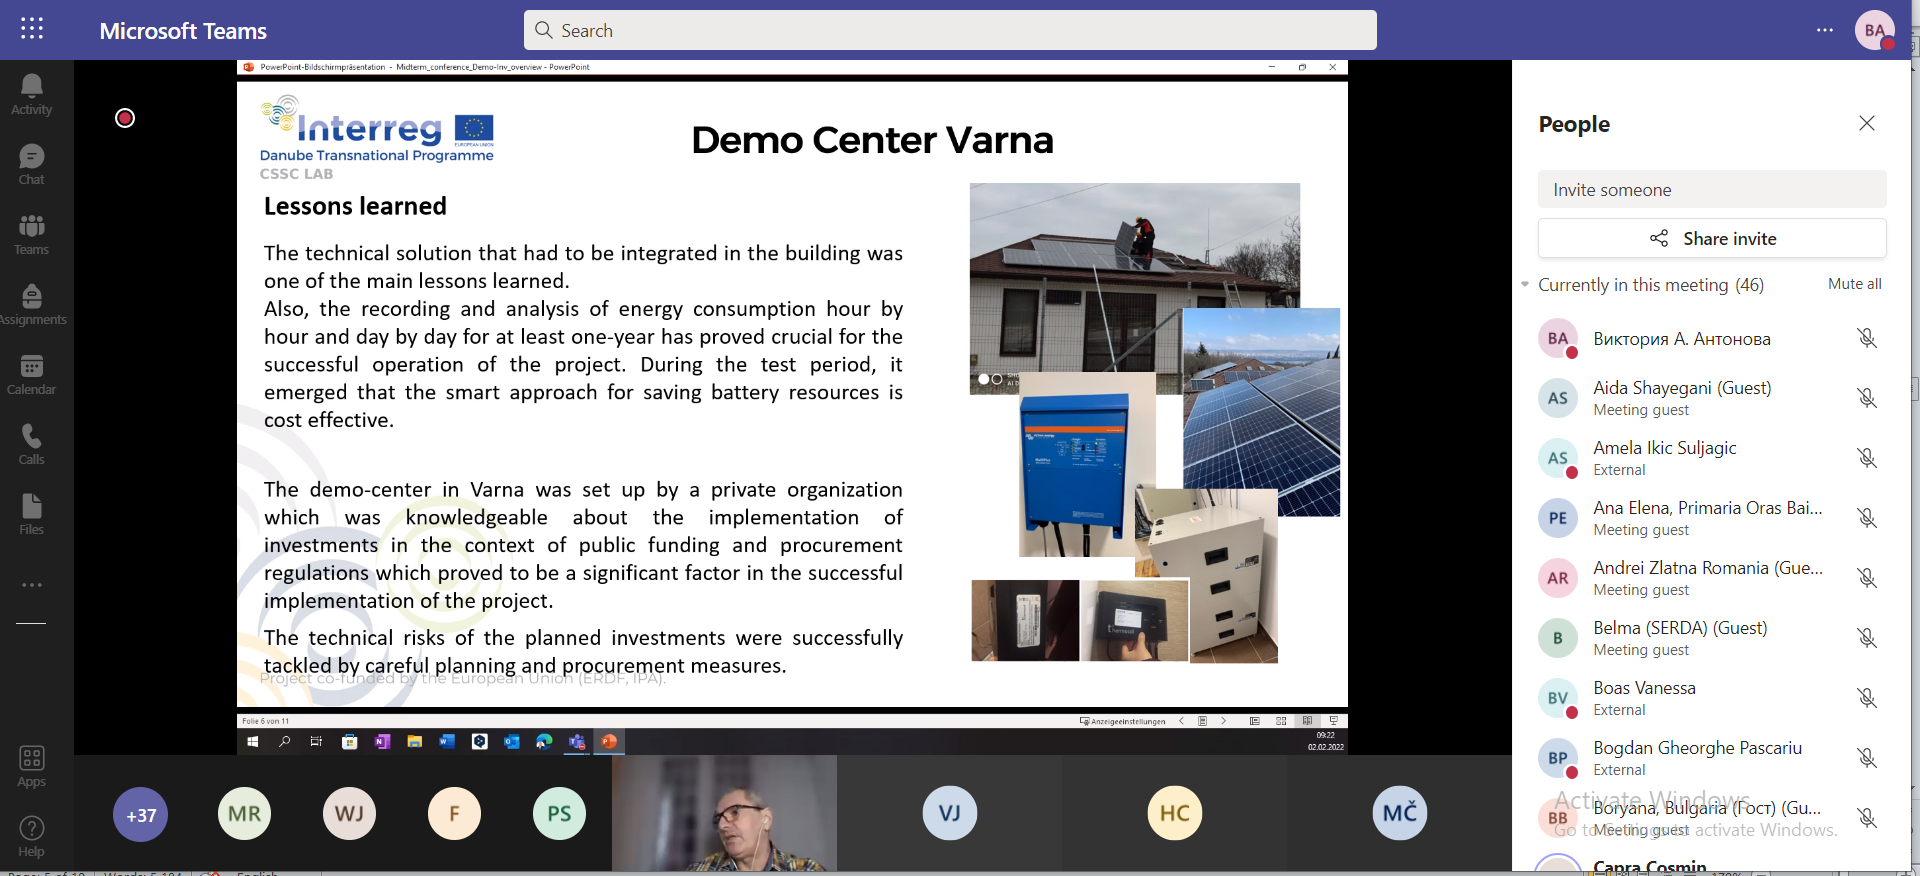Go to next slide arrow in PowerPoint
The image size is (1920, 876).
[1223, 721]
